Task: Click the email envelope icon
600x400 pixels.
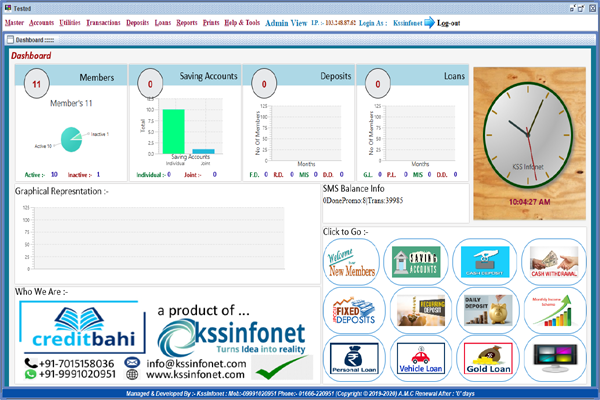Action: (x=132, y=362)
